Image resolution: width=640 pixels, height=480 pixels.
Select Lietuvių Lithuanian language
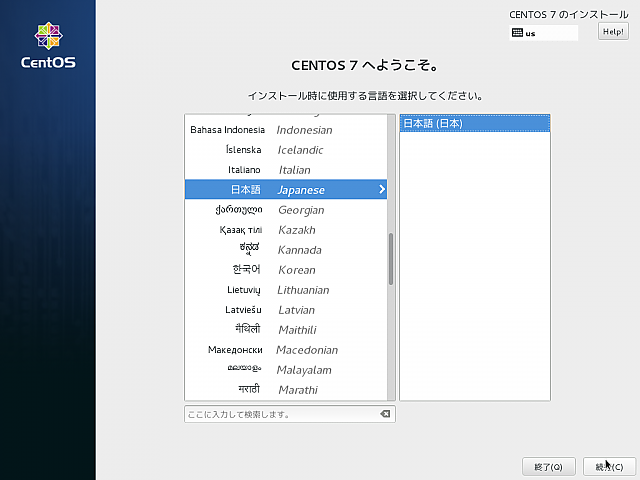(x=286, y=290)
